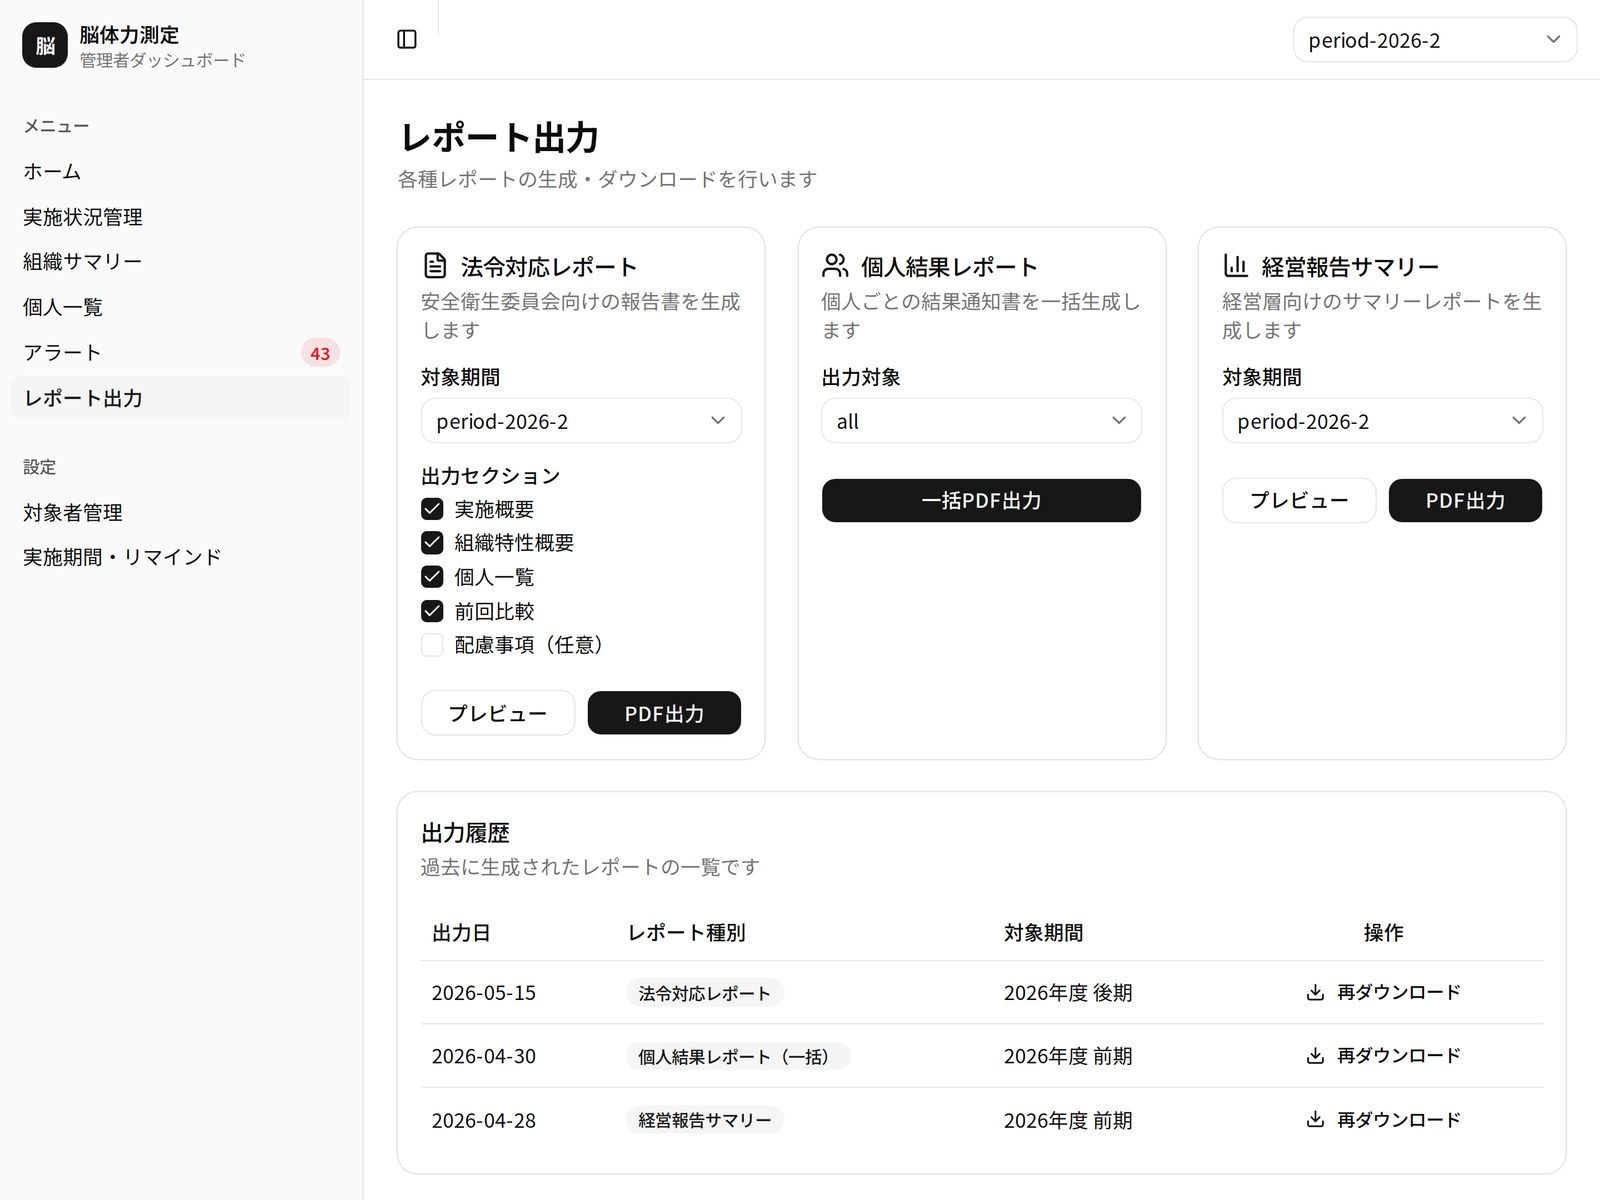Click the document icon beside 法令対応レポート
Image resolution: width=1600 pixels, height=1200 pixels.
tap(435, 266)
